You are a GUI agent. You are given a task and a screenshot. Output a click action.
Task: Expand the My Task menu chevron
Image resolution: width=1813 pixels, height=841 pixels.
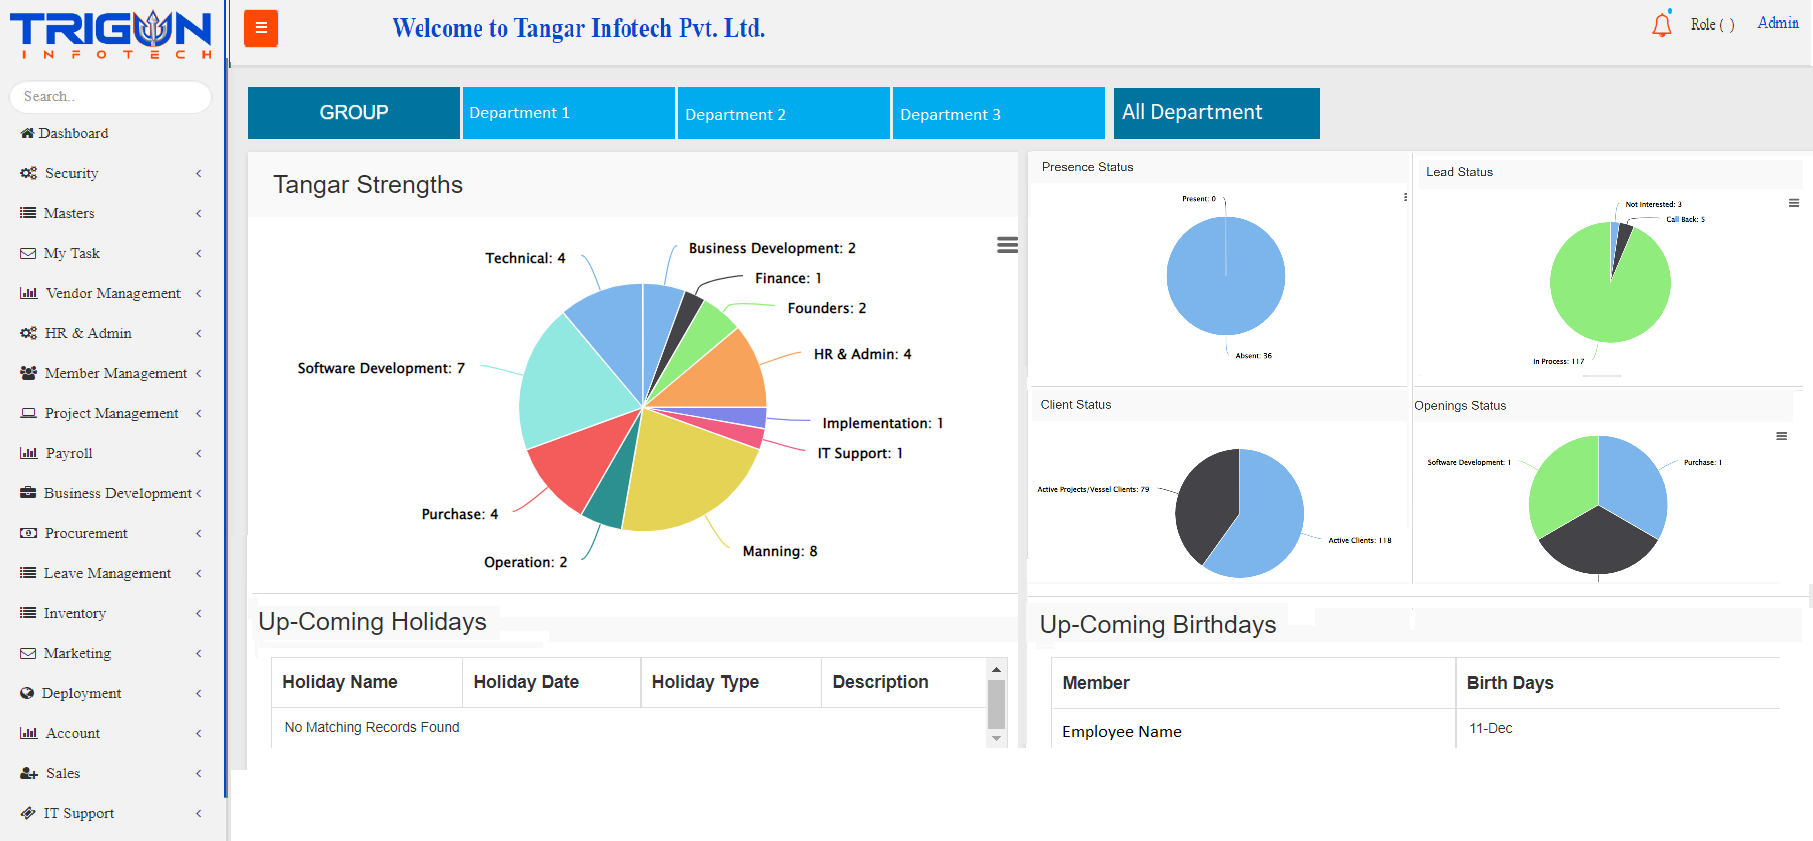coord(199,253)
